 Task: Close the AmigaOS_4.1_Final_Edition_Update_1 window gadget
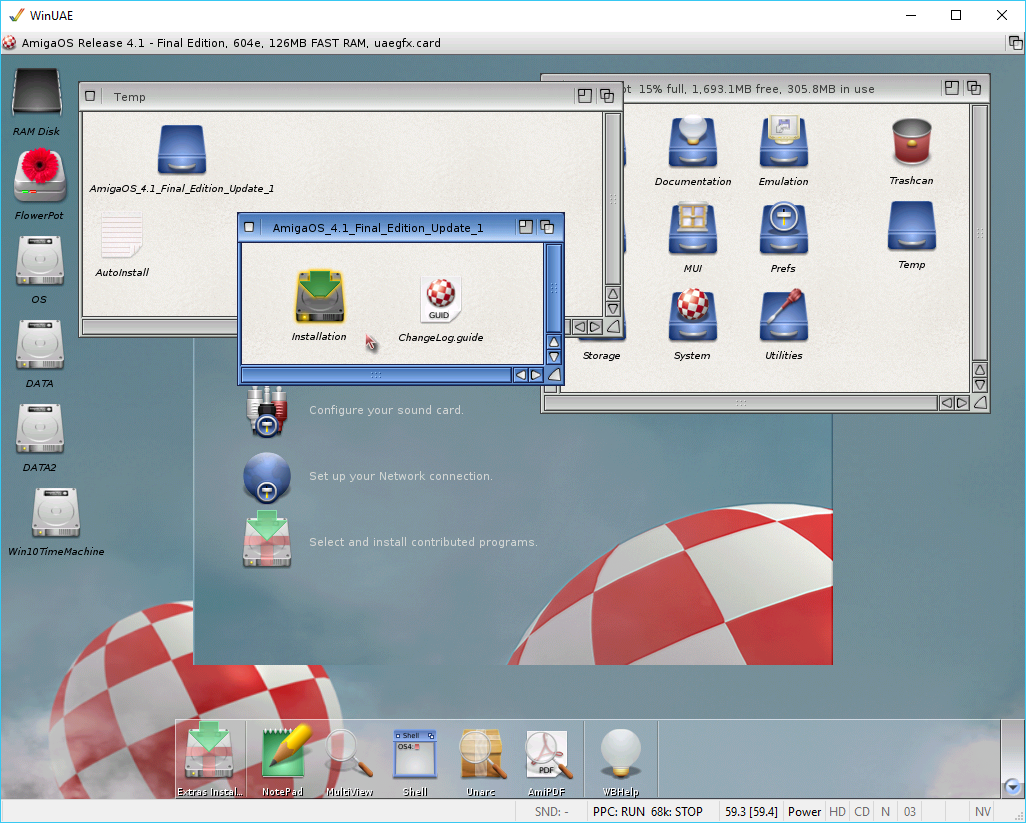click(249, 227)
